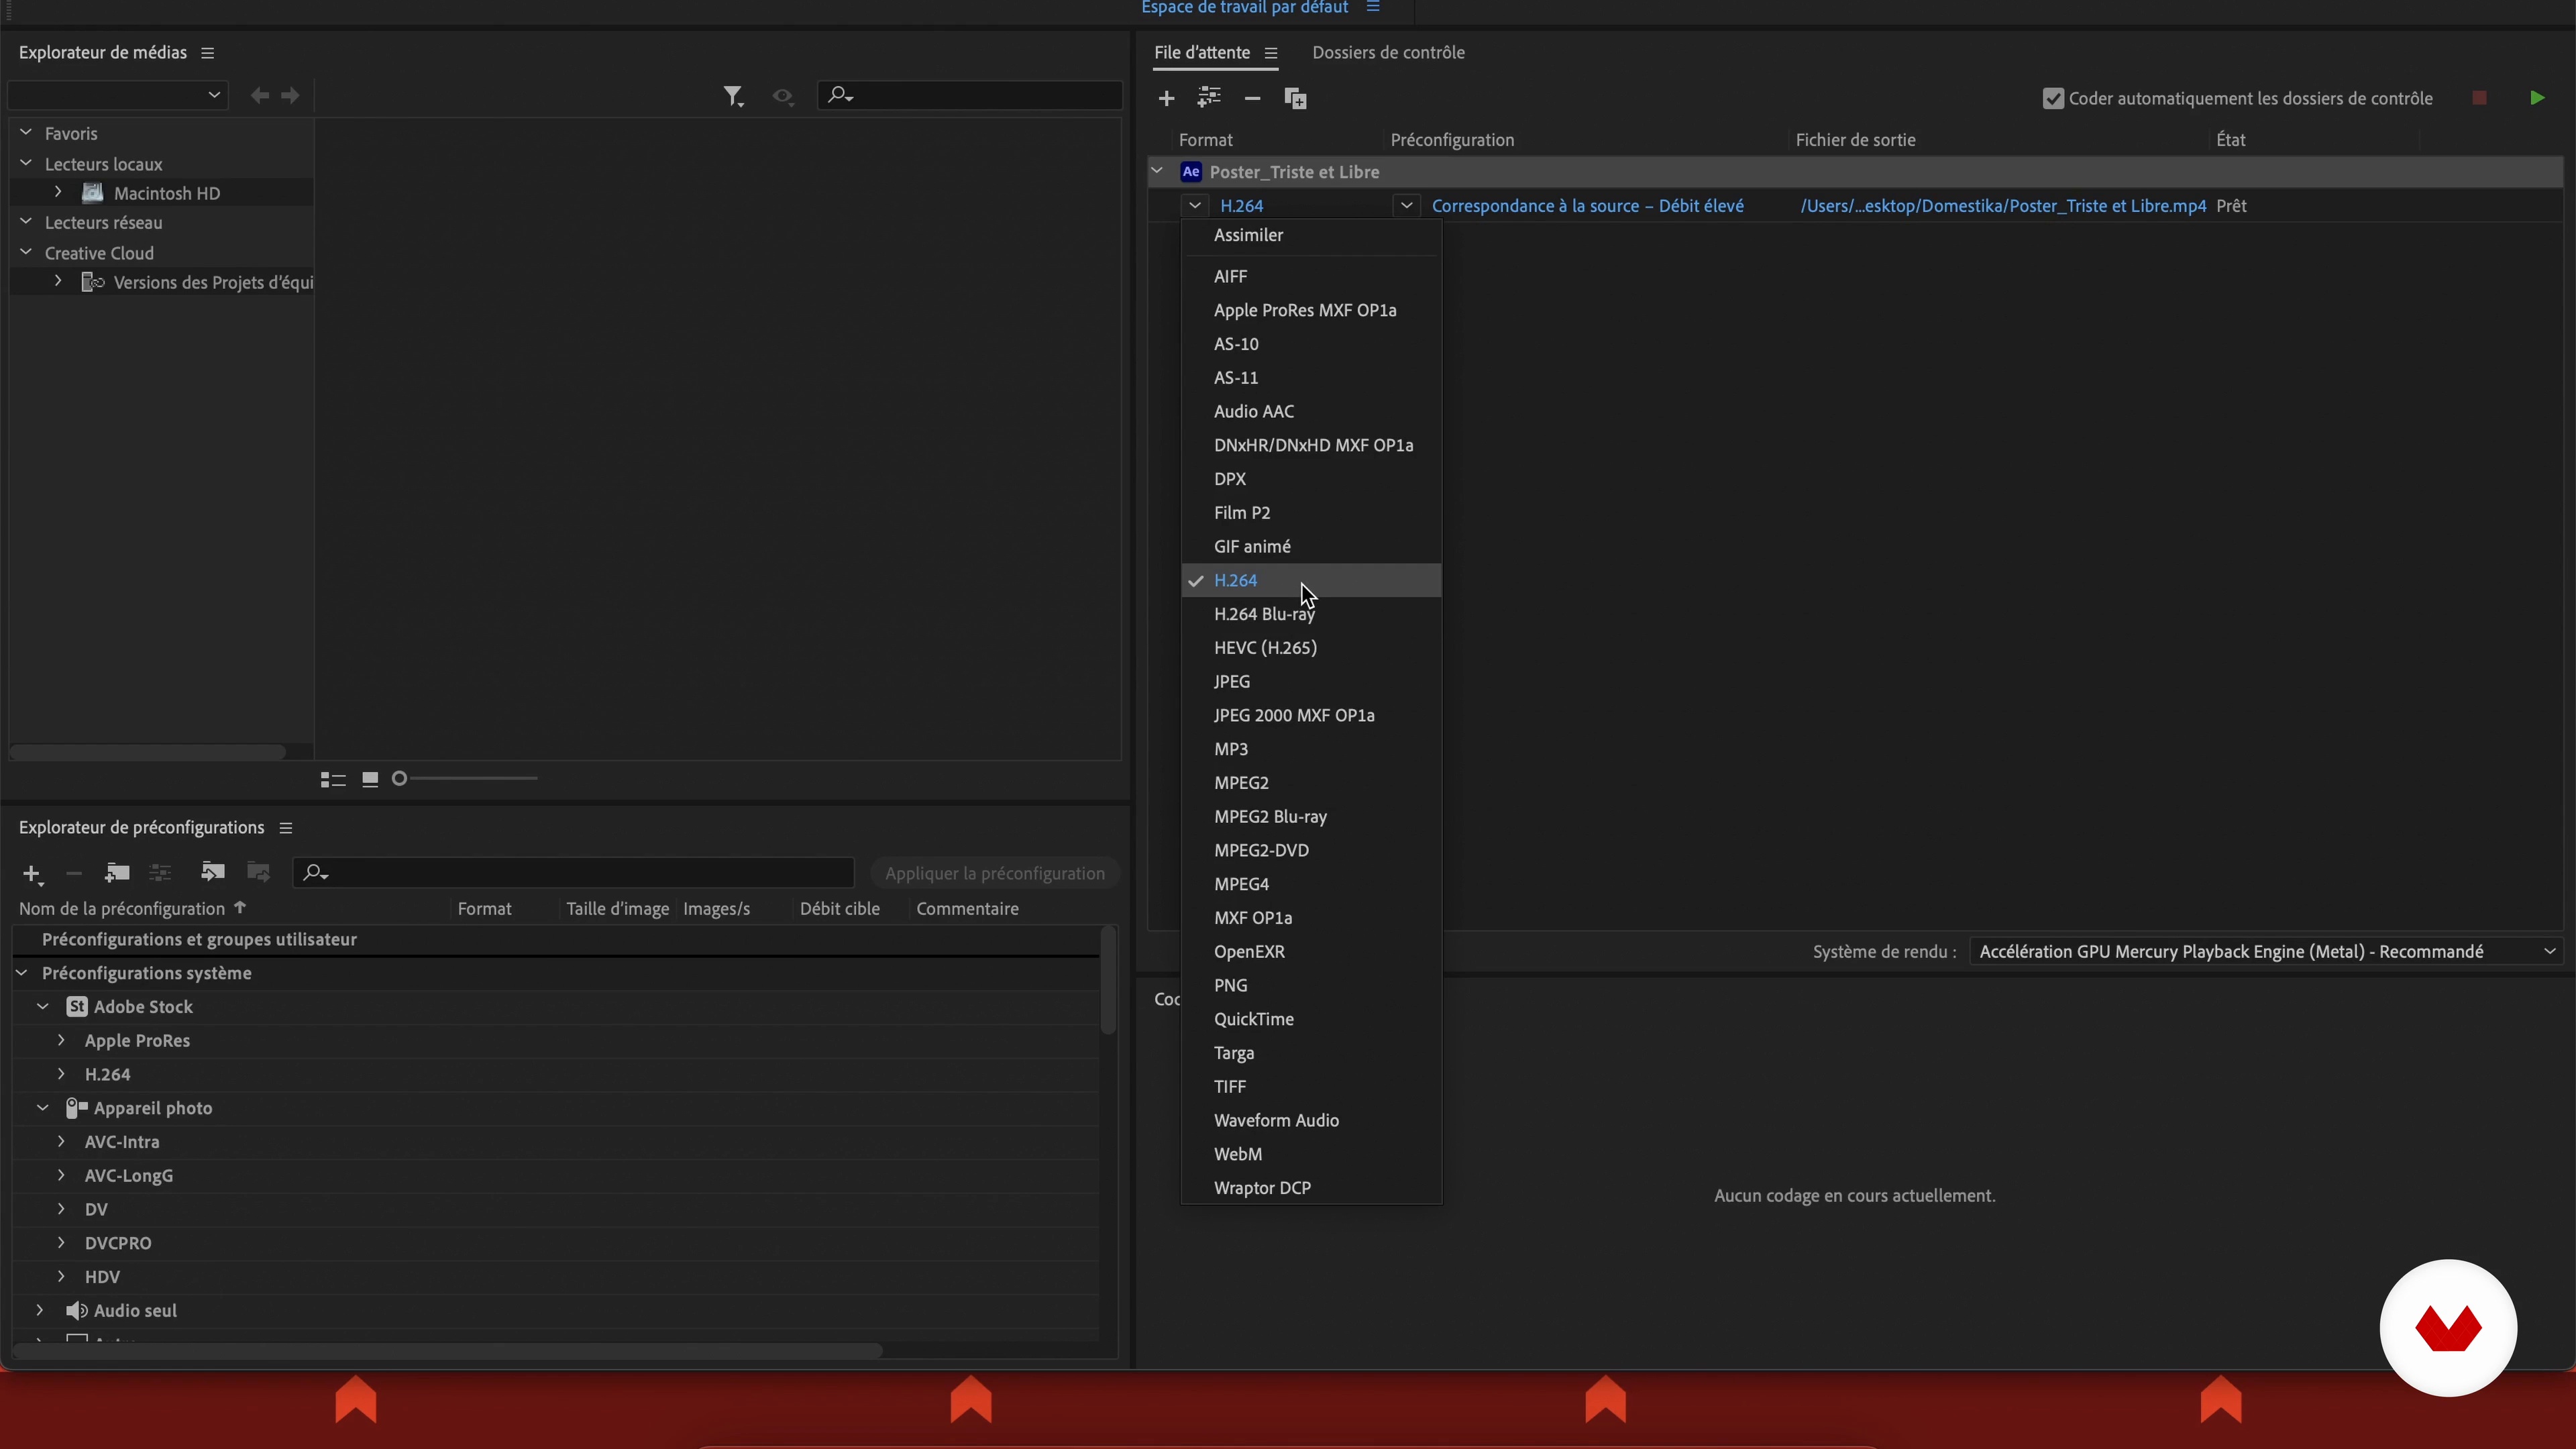Expand the Apple ProRes preset folder
The height and width of the screenshot is (1449, 2576).
pyautogui.click(x=61, y=1040)
